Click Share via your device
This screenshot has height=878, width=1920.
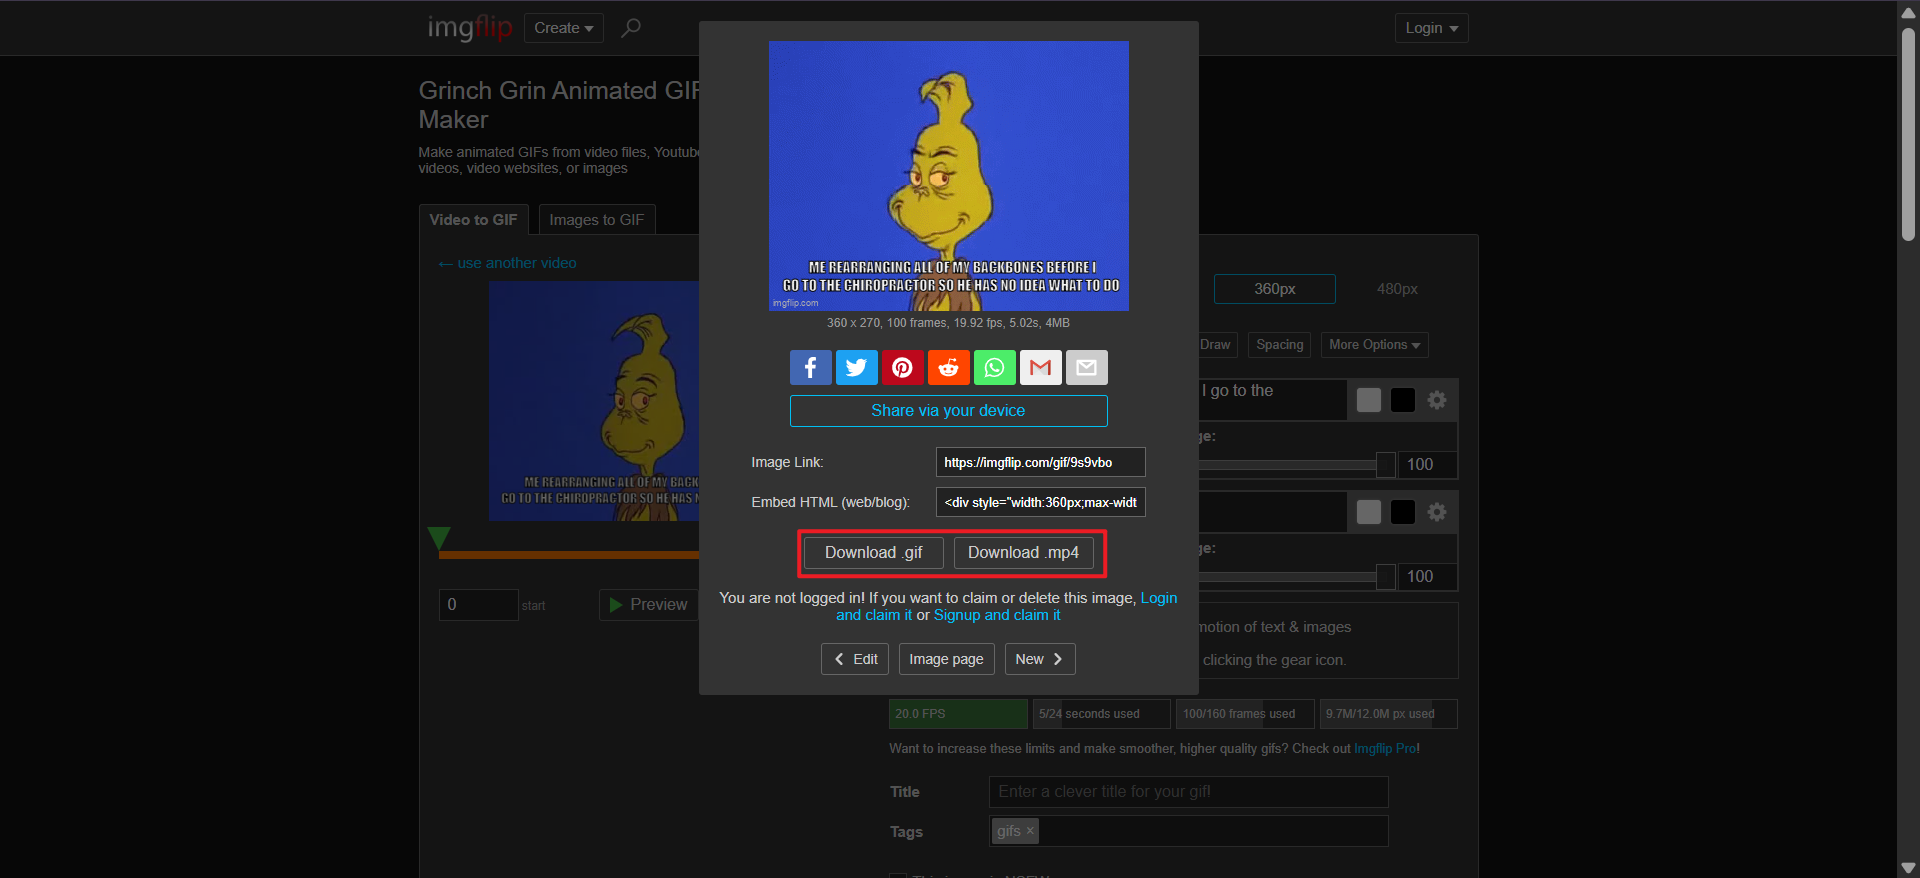pos(948,411)
